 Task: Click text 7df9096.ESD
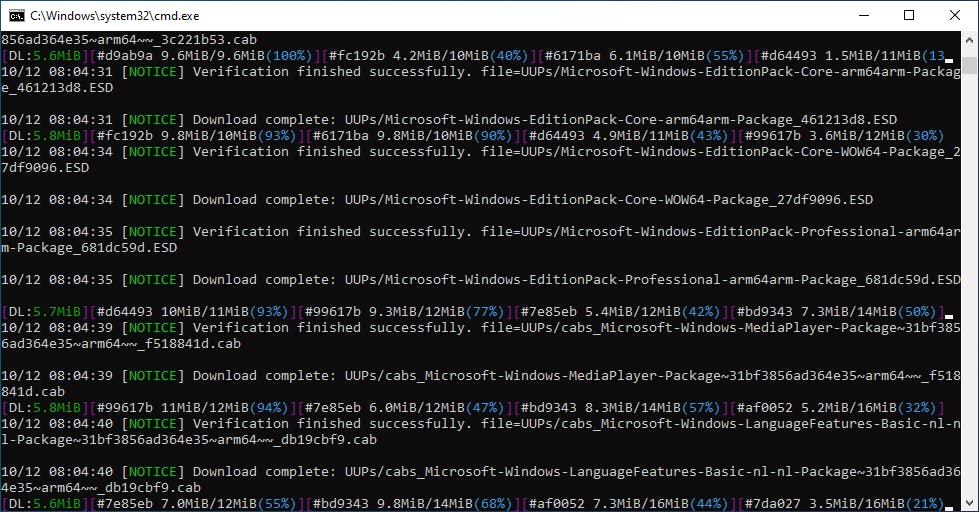pos(45,167)
